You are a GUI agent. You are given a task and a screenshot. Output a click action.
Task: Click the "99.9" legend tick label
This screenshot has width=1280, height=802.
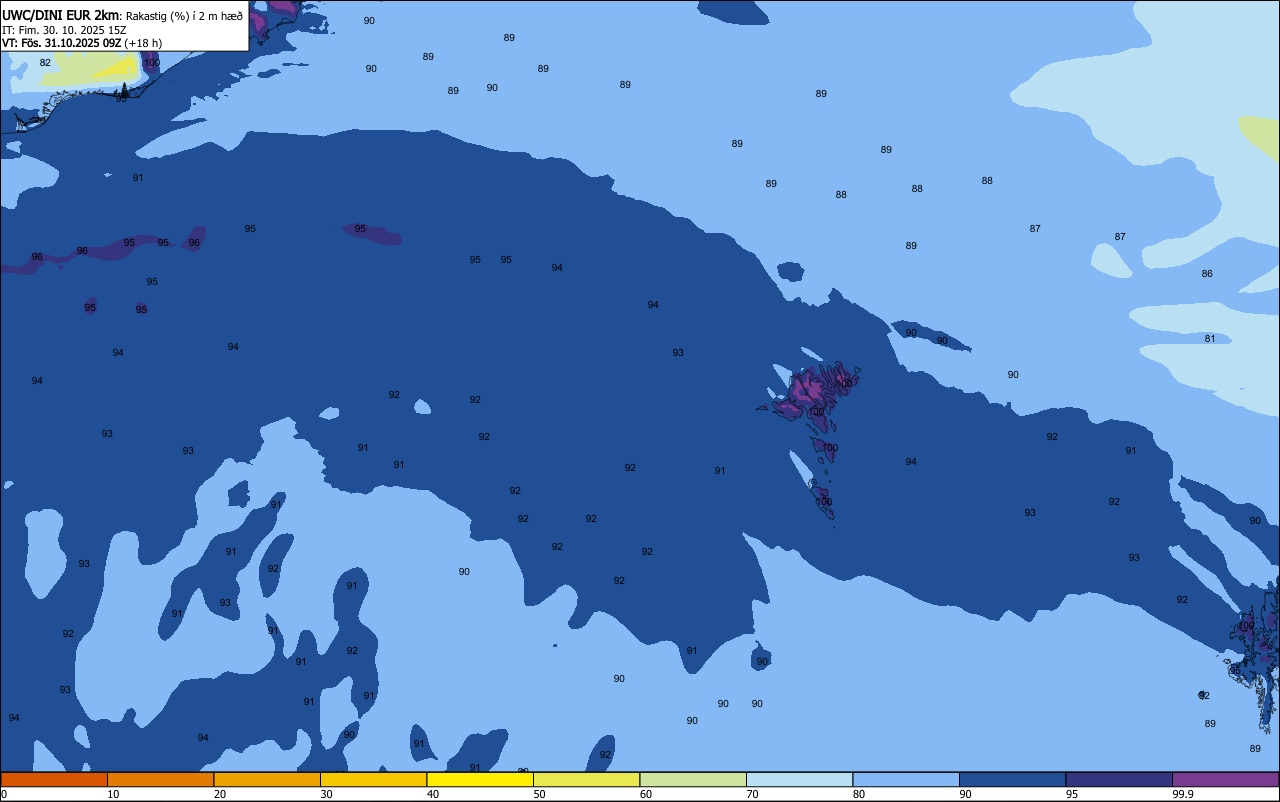pos(1183,794)
